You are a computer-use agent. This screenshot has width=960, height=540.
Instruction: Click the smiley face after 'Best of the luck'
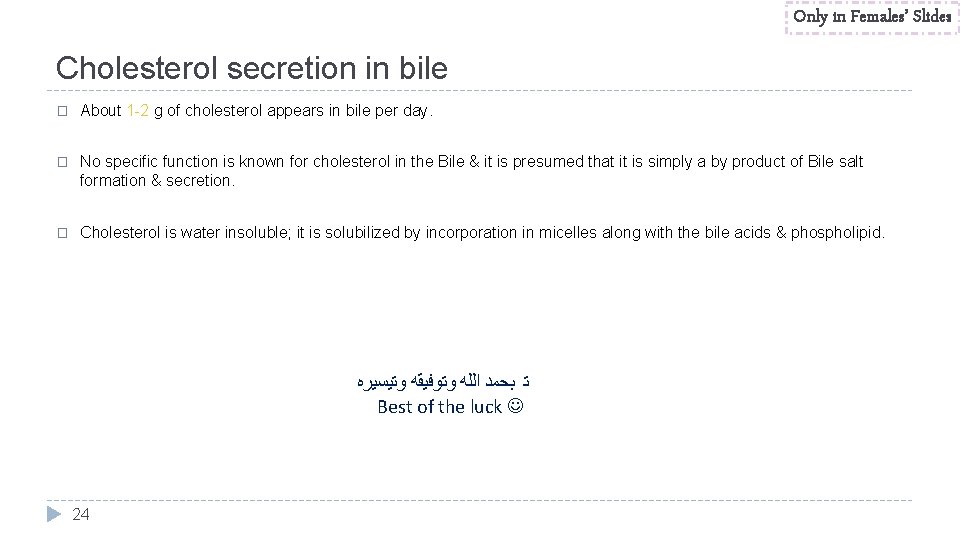point(516,405)
